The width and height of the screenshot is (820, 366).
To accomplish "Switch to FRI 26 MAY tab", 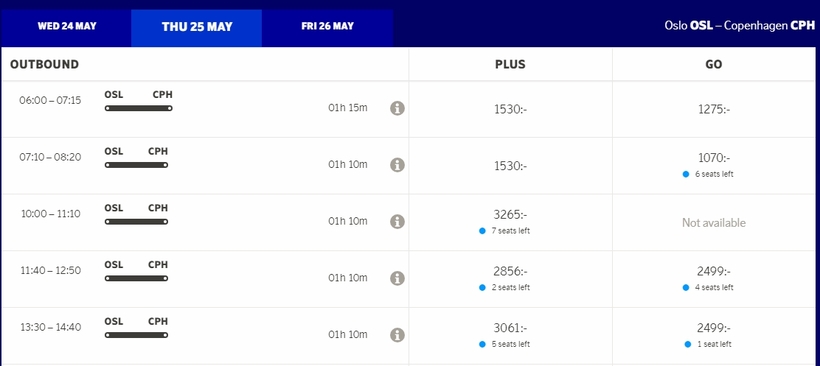I will point(327,26).
